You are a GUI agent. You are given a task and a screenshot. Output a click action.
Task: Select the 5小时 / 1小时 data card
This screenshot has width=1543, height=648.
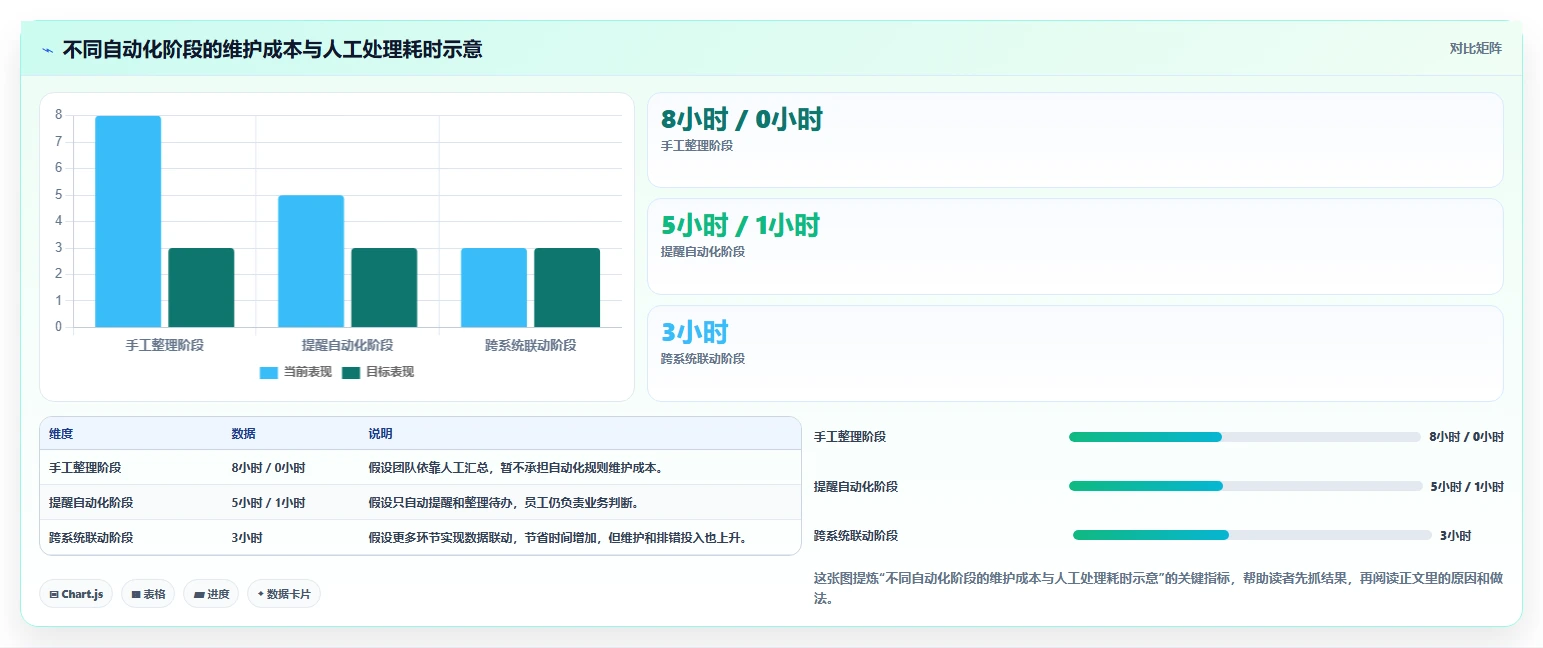point(1075,246)
